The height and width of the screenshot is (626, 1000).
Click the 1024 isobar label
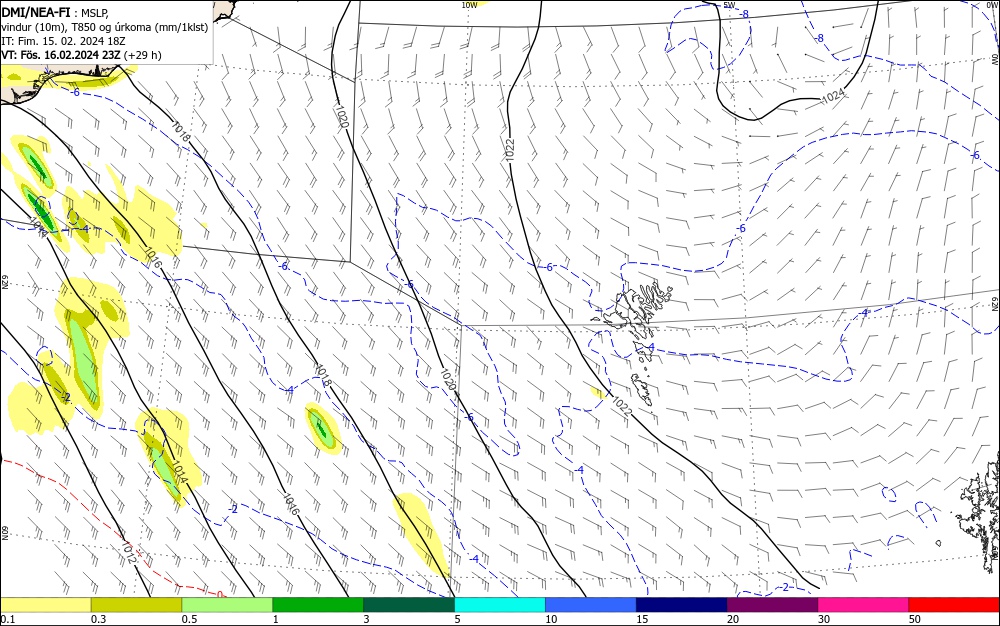click(833, 96)
